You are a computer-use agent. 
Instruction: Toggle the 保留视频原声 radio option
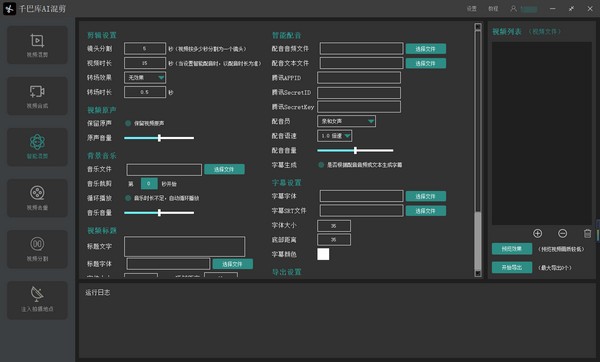[x=128, y=123]
